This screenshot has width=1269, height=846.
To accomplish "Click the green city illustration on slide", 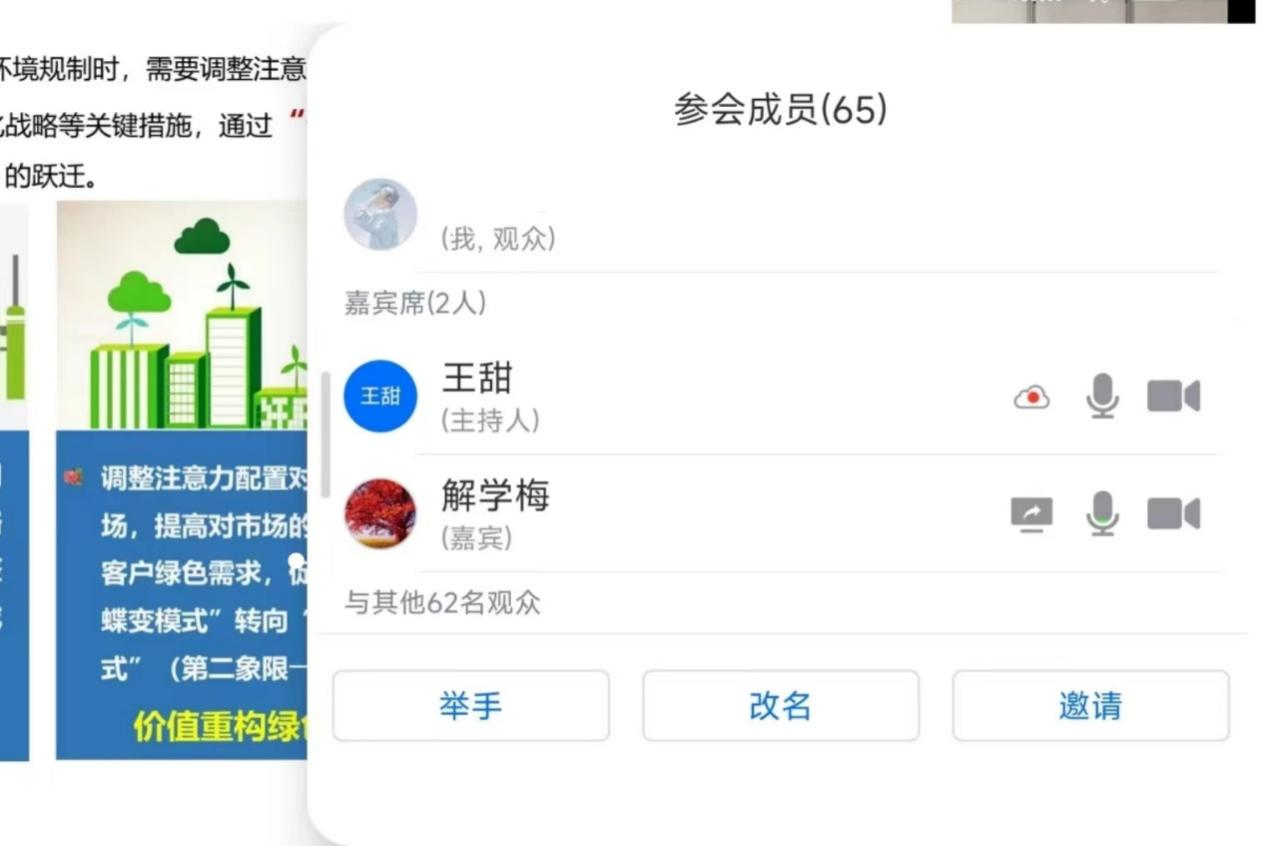I will click(x=181, y=315).
